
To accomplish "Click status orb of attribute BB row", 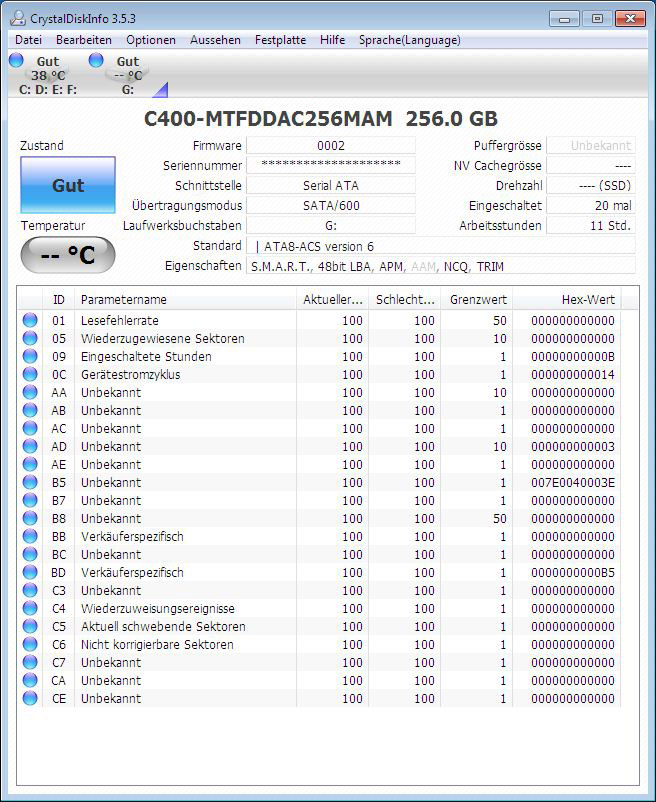I will [30, 536].
